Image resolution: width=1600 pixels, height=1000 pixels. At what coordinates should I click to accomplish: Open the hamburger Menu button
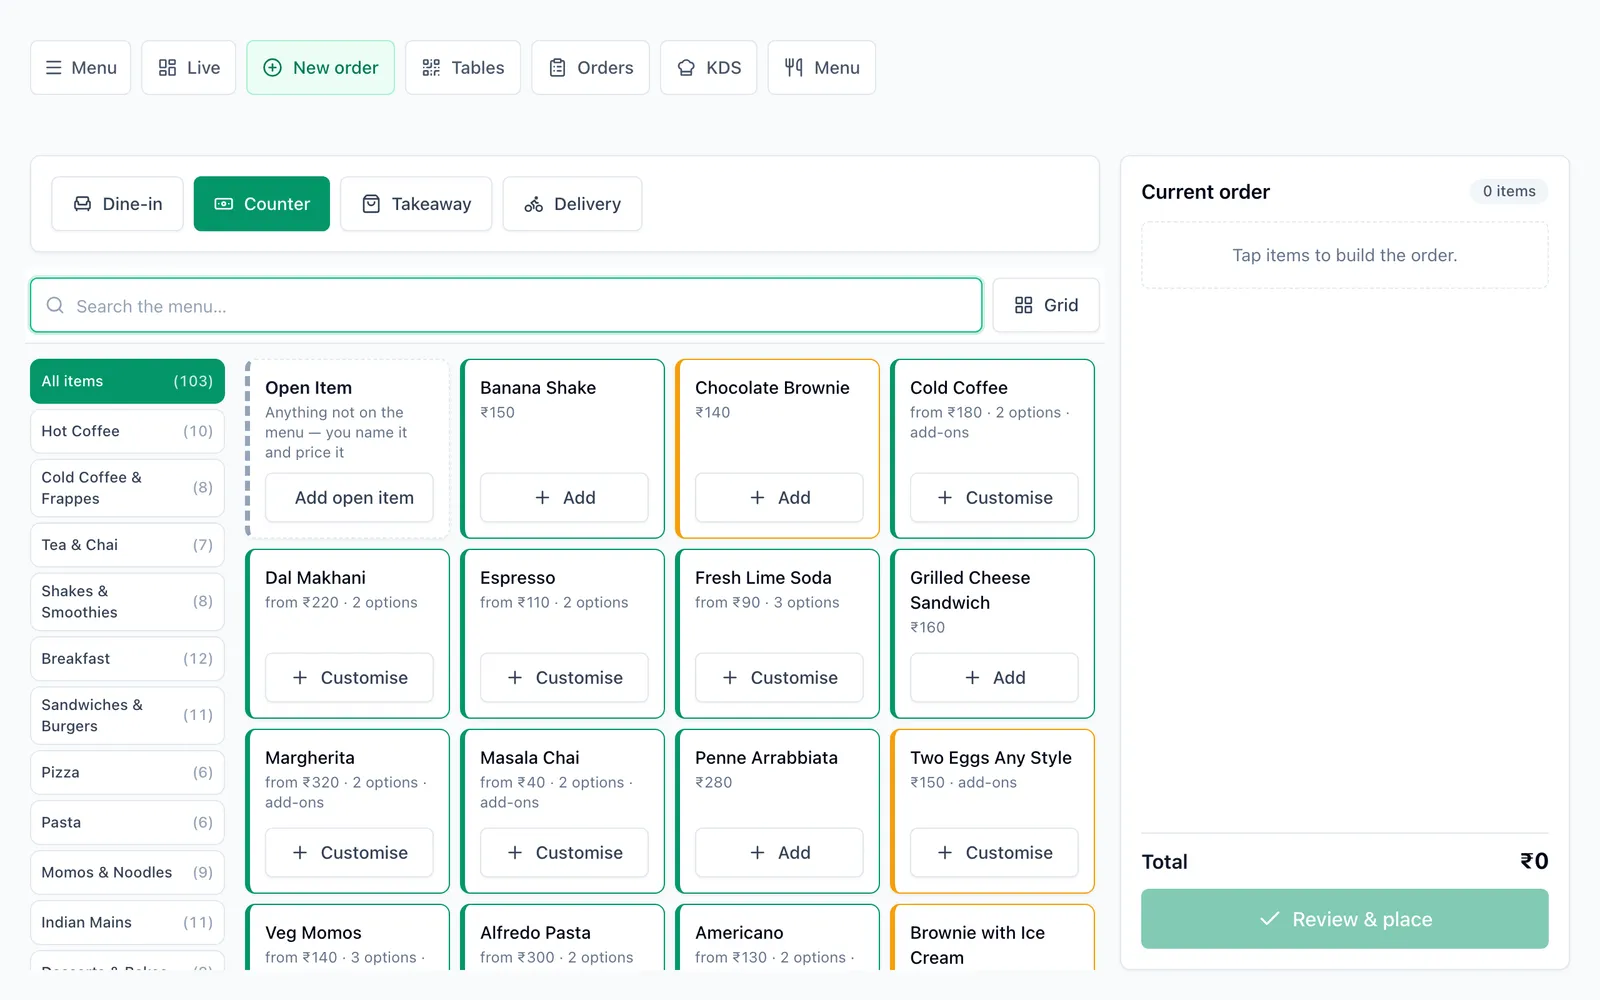click(80, 68)
